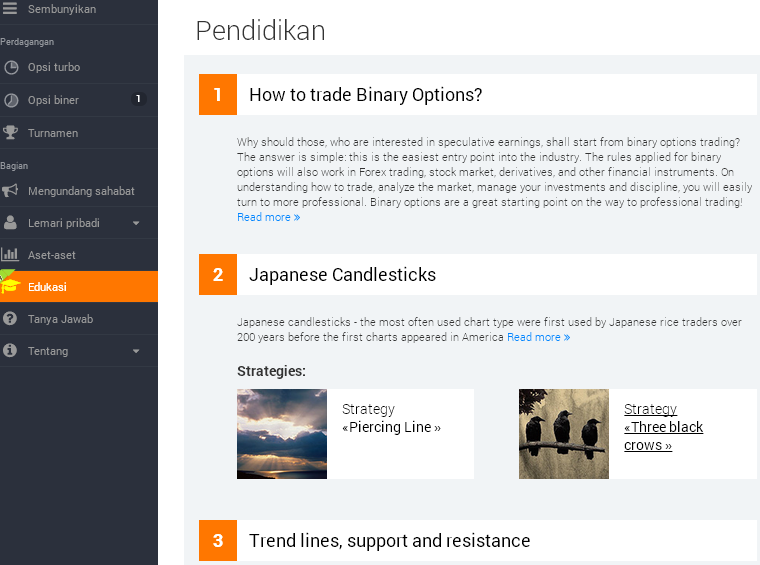Go to the Turnamen menu item
760x565 pixels.
(x=79, y=133)
